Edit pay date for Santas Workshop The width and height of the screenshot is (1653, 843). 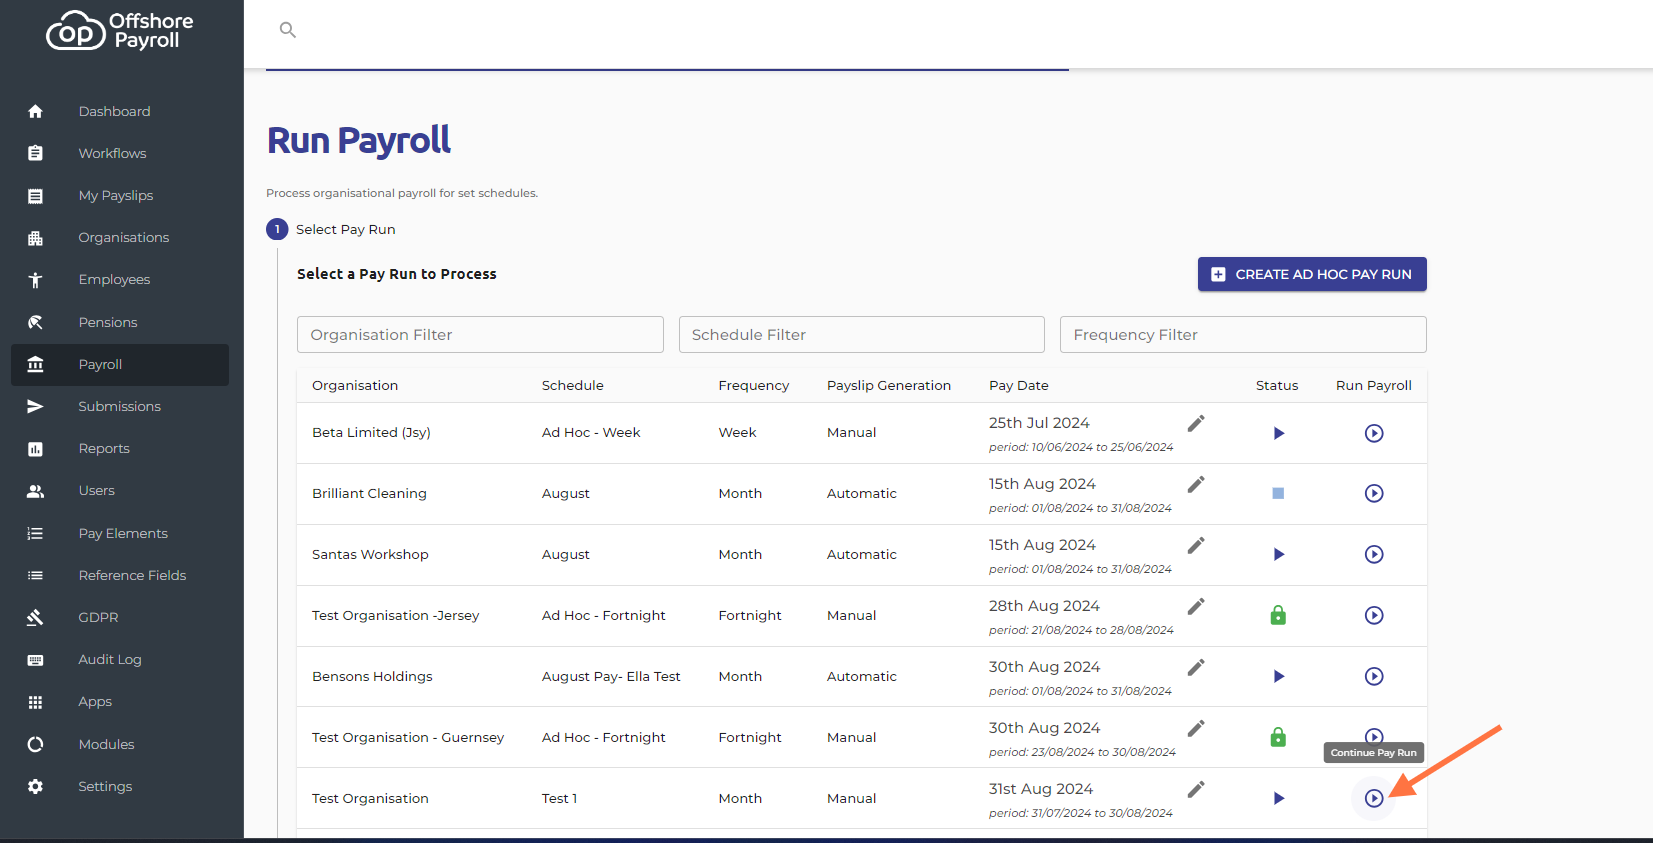pos(1196,545)
